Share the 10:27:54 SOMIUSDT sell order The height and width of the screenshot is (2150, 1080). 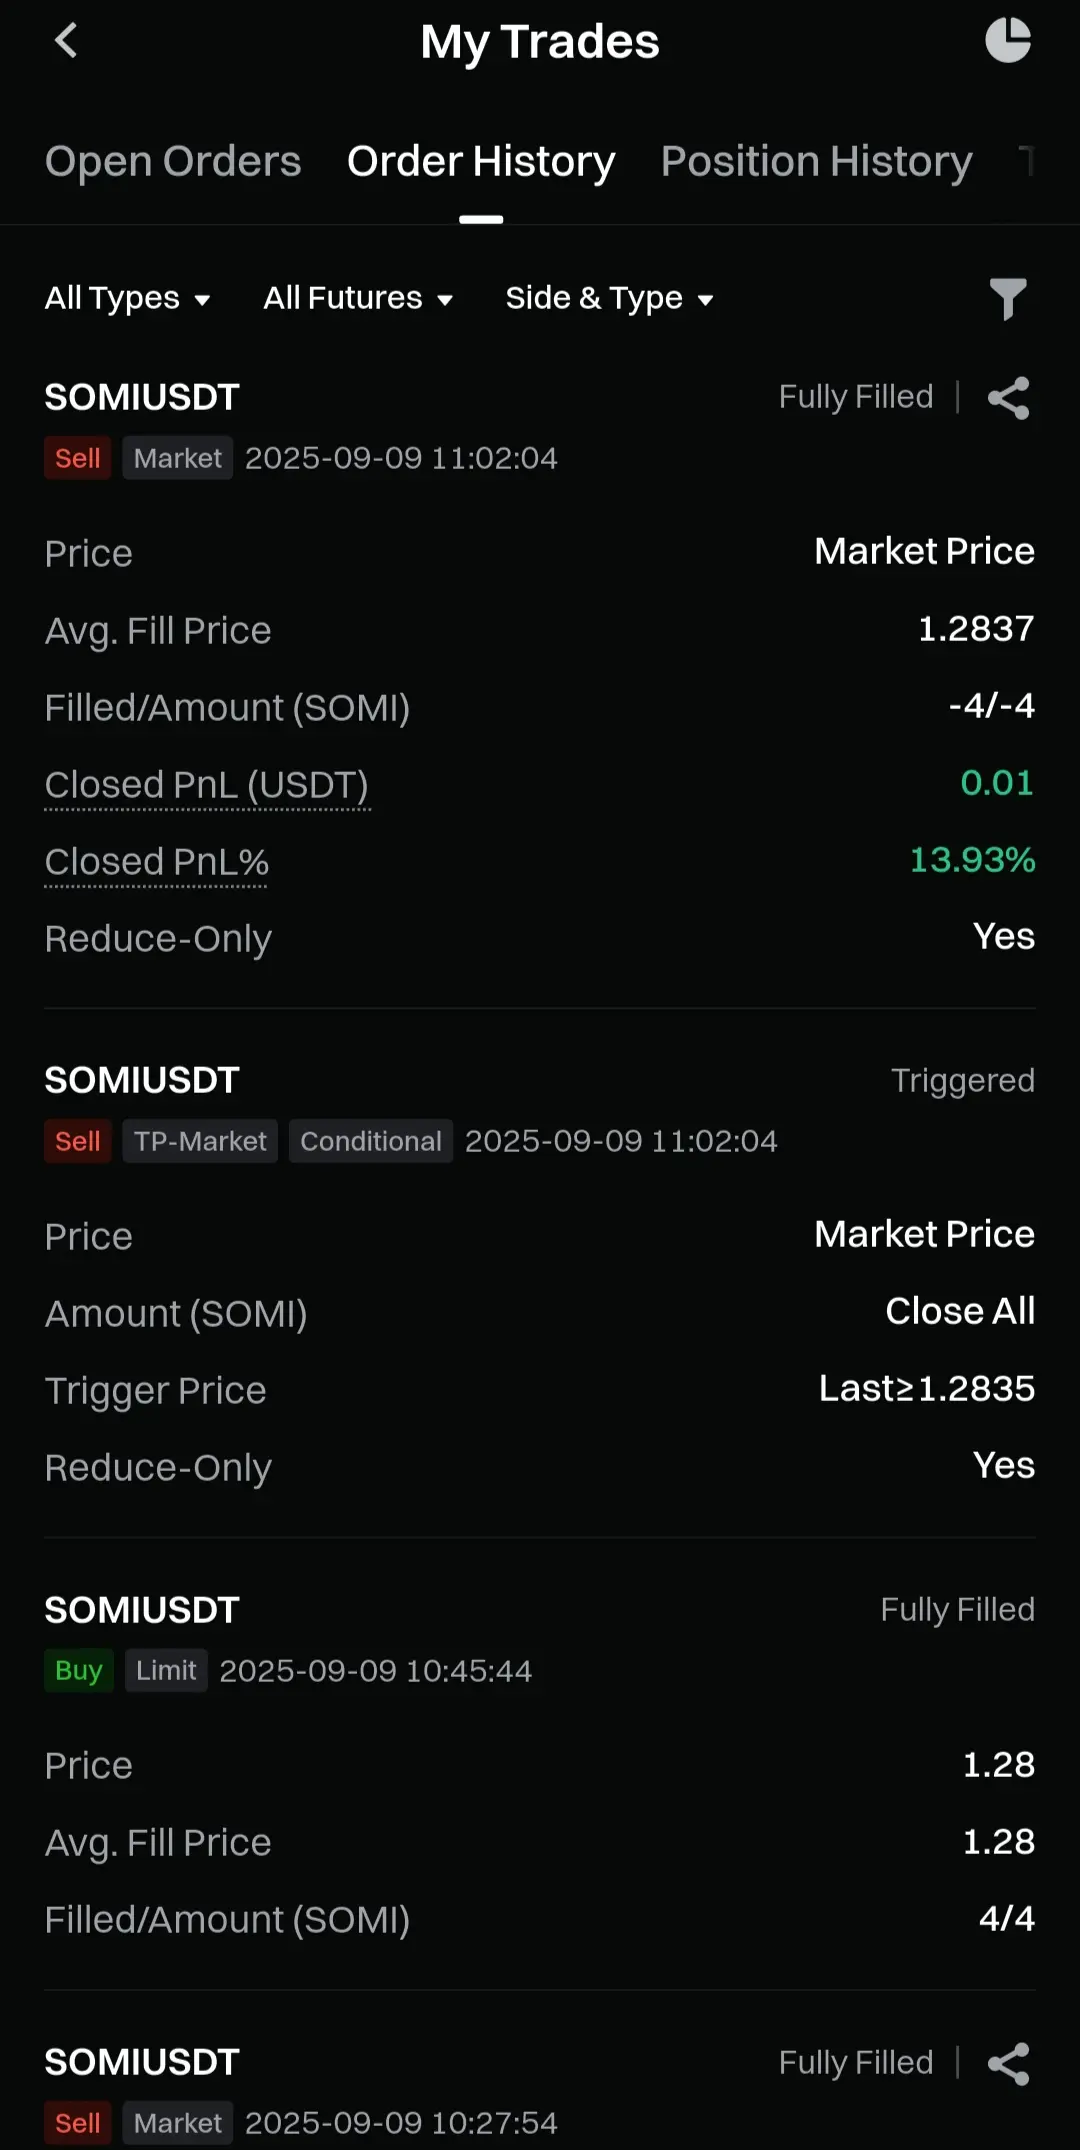[1008, 2064]
